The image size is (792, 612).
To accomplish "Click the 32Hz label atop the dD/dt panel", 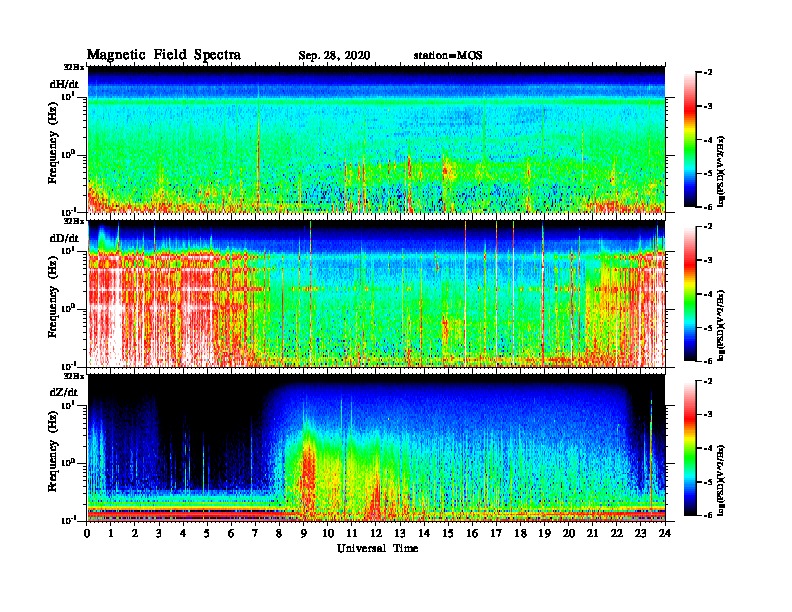I will click(73, 221).
